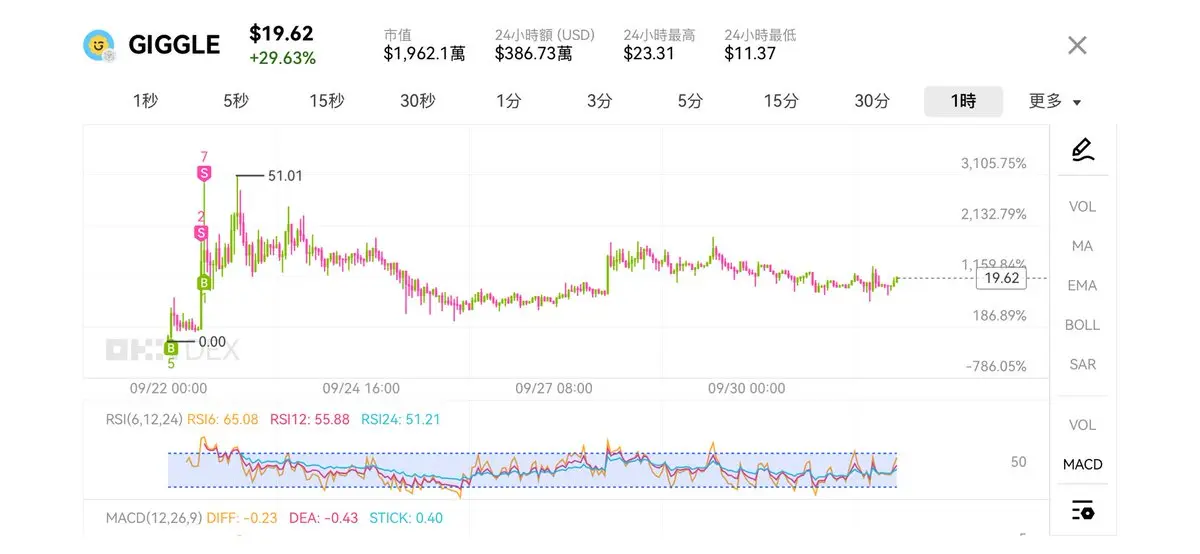Click the $19.62 header price
The width and height of the screenshot is (1200, 554).
281,34
